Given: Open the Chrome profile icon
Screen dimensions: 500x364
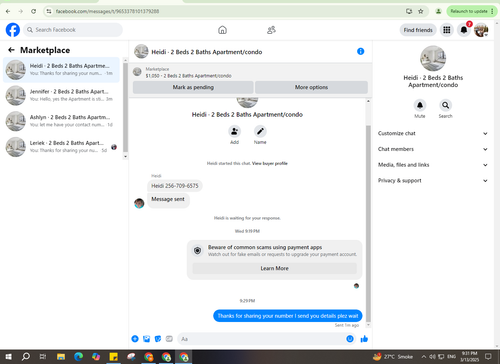Looking at the screenshot, I should pyautogui.click(x=438, y=11).
